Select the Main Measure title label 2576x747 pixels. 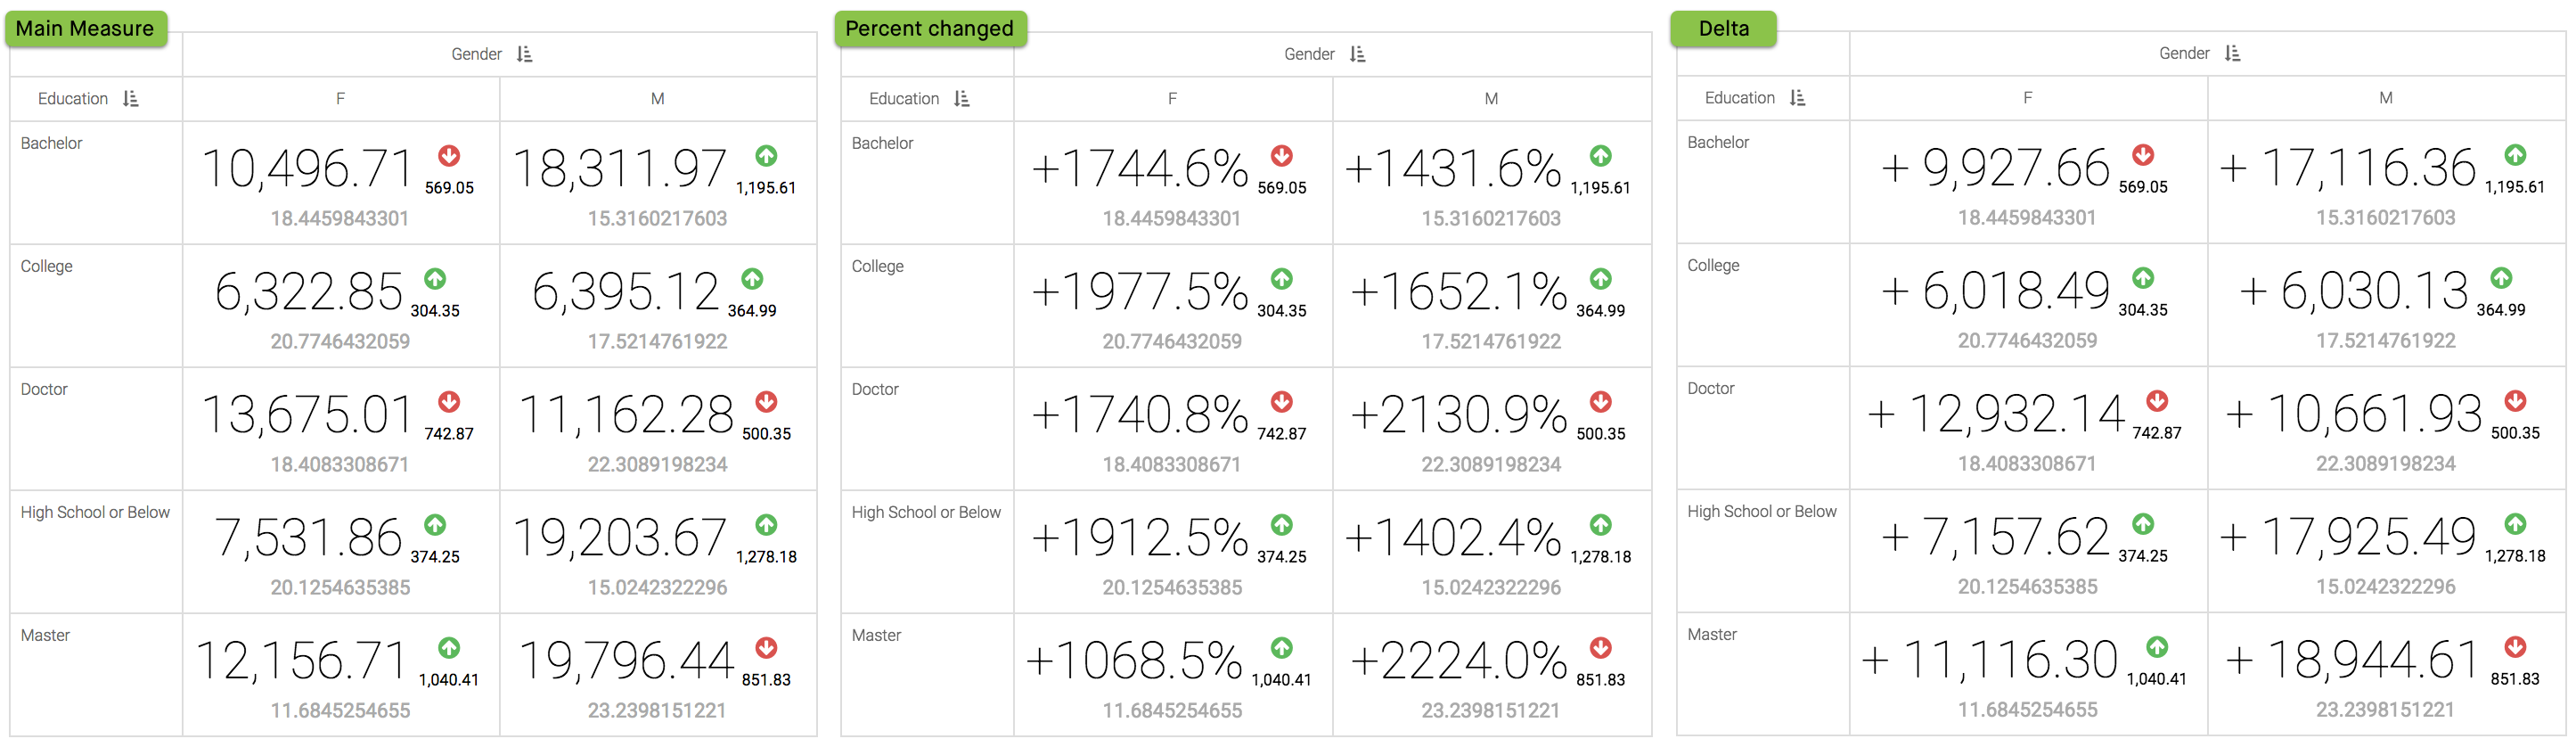tap(85, 29)
